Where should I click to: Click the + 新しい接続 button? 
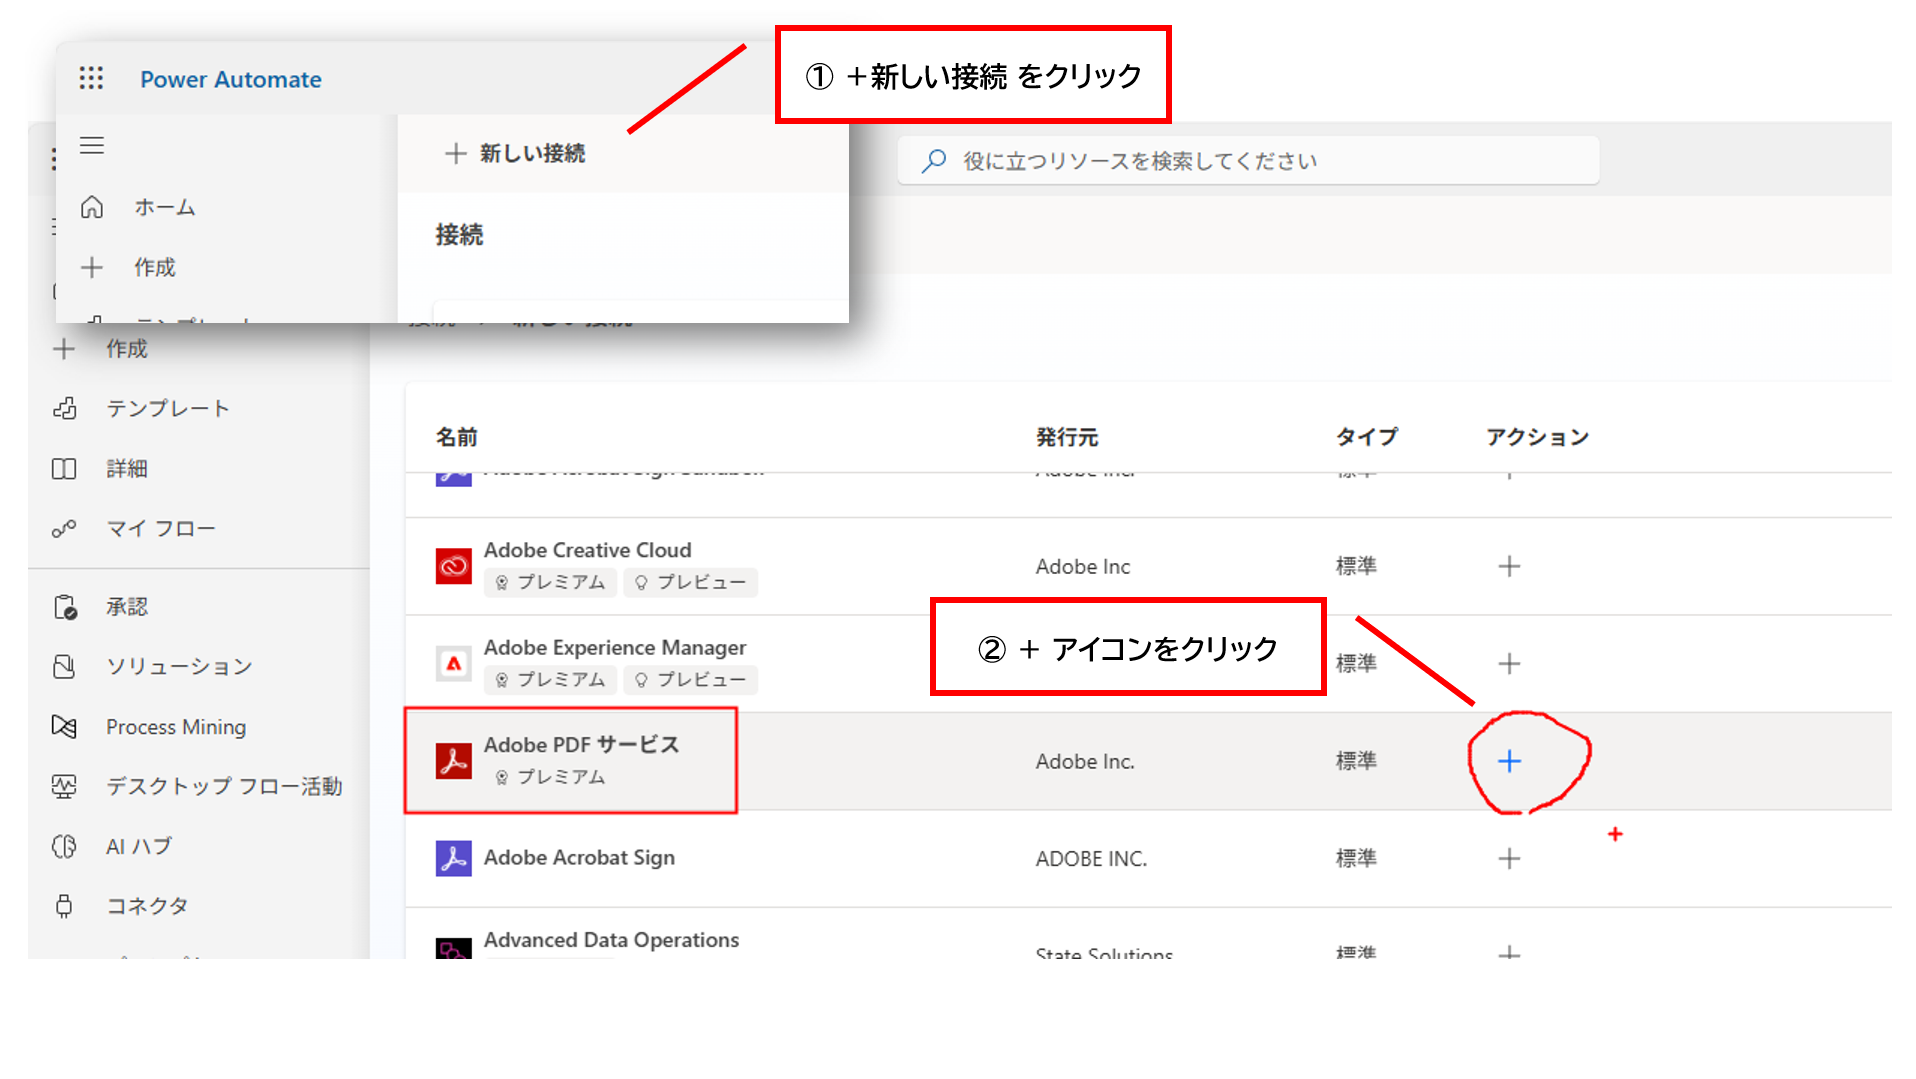click(515, 153)
